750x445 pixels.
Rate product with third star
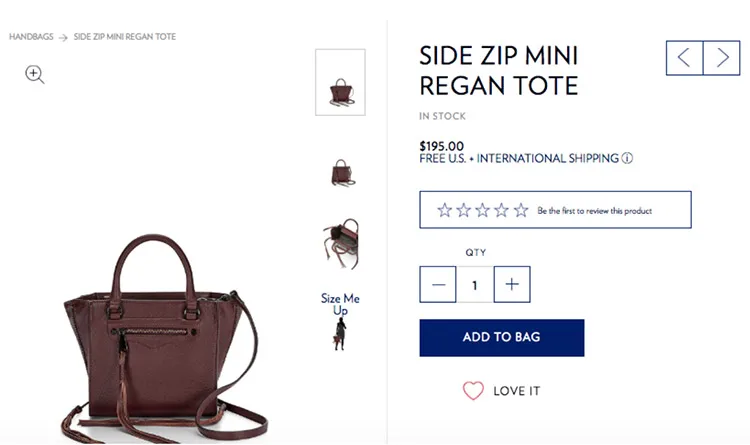pos(483,211)
